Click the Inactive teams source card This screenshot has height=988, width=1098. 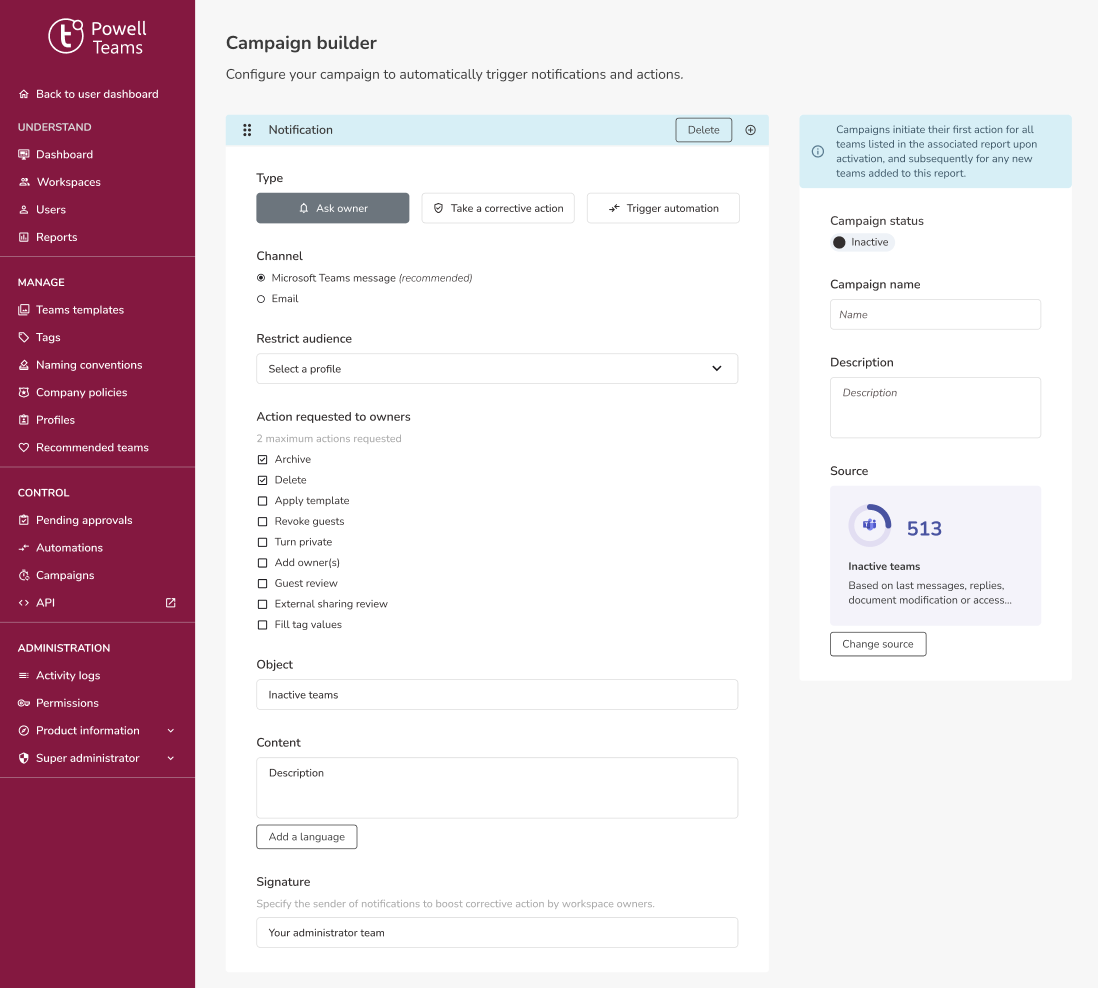point(936,555)
